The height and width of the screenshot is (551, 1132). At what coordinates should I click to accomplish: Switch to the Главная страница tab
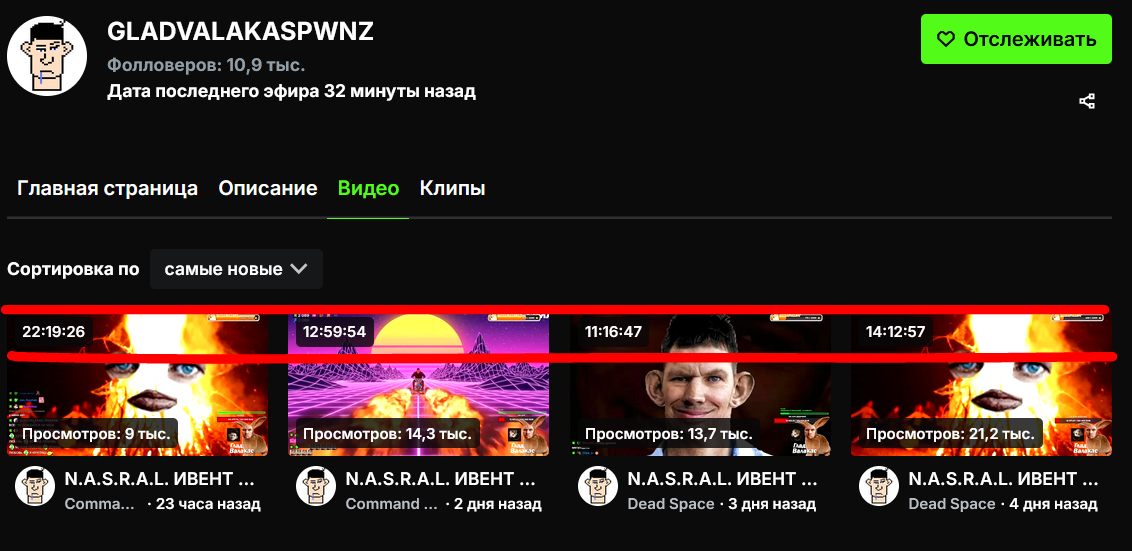(108, 188)
